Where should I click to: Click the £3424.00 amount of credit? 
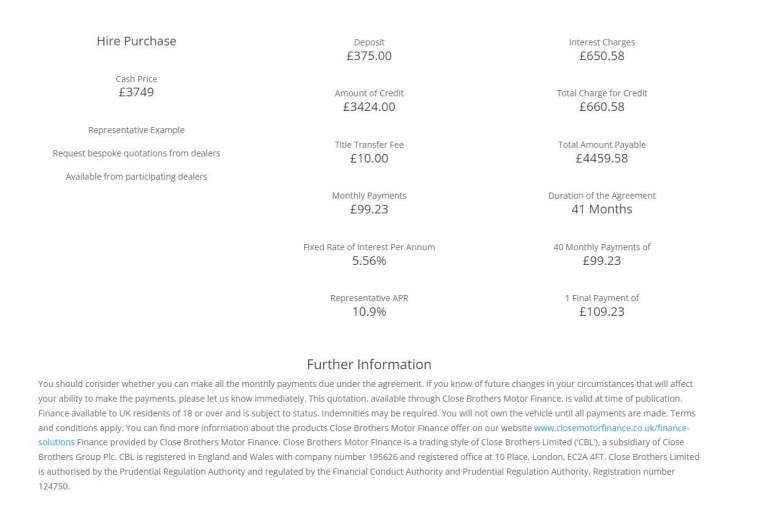(369, 107)
